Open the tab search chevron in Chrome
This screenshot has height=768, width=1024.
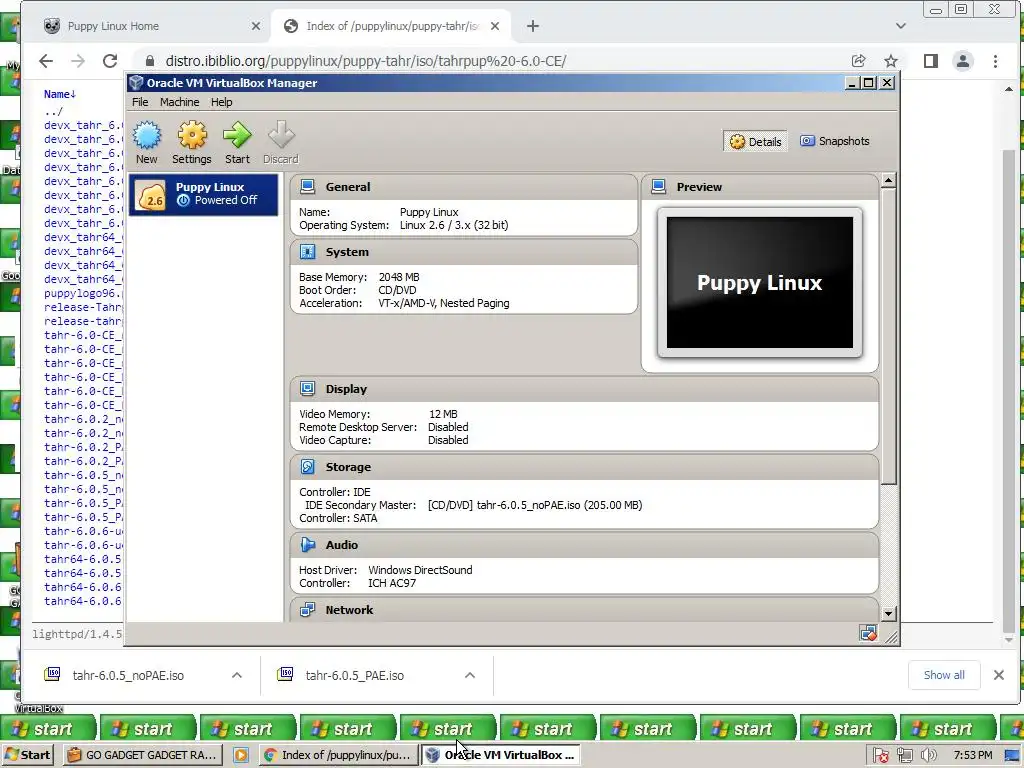point(901,26)
